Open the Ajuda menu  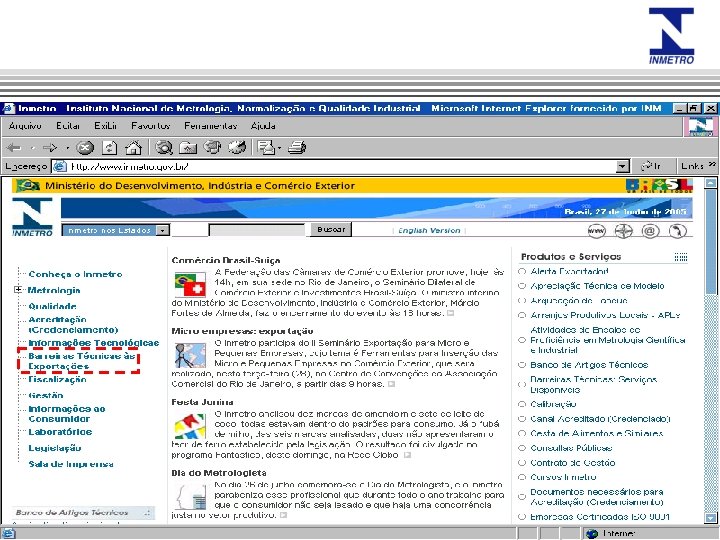tap(263, 126)
